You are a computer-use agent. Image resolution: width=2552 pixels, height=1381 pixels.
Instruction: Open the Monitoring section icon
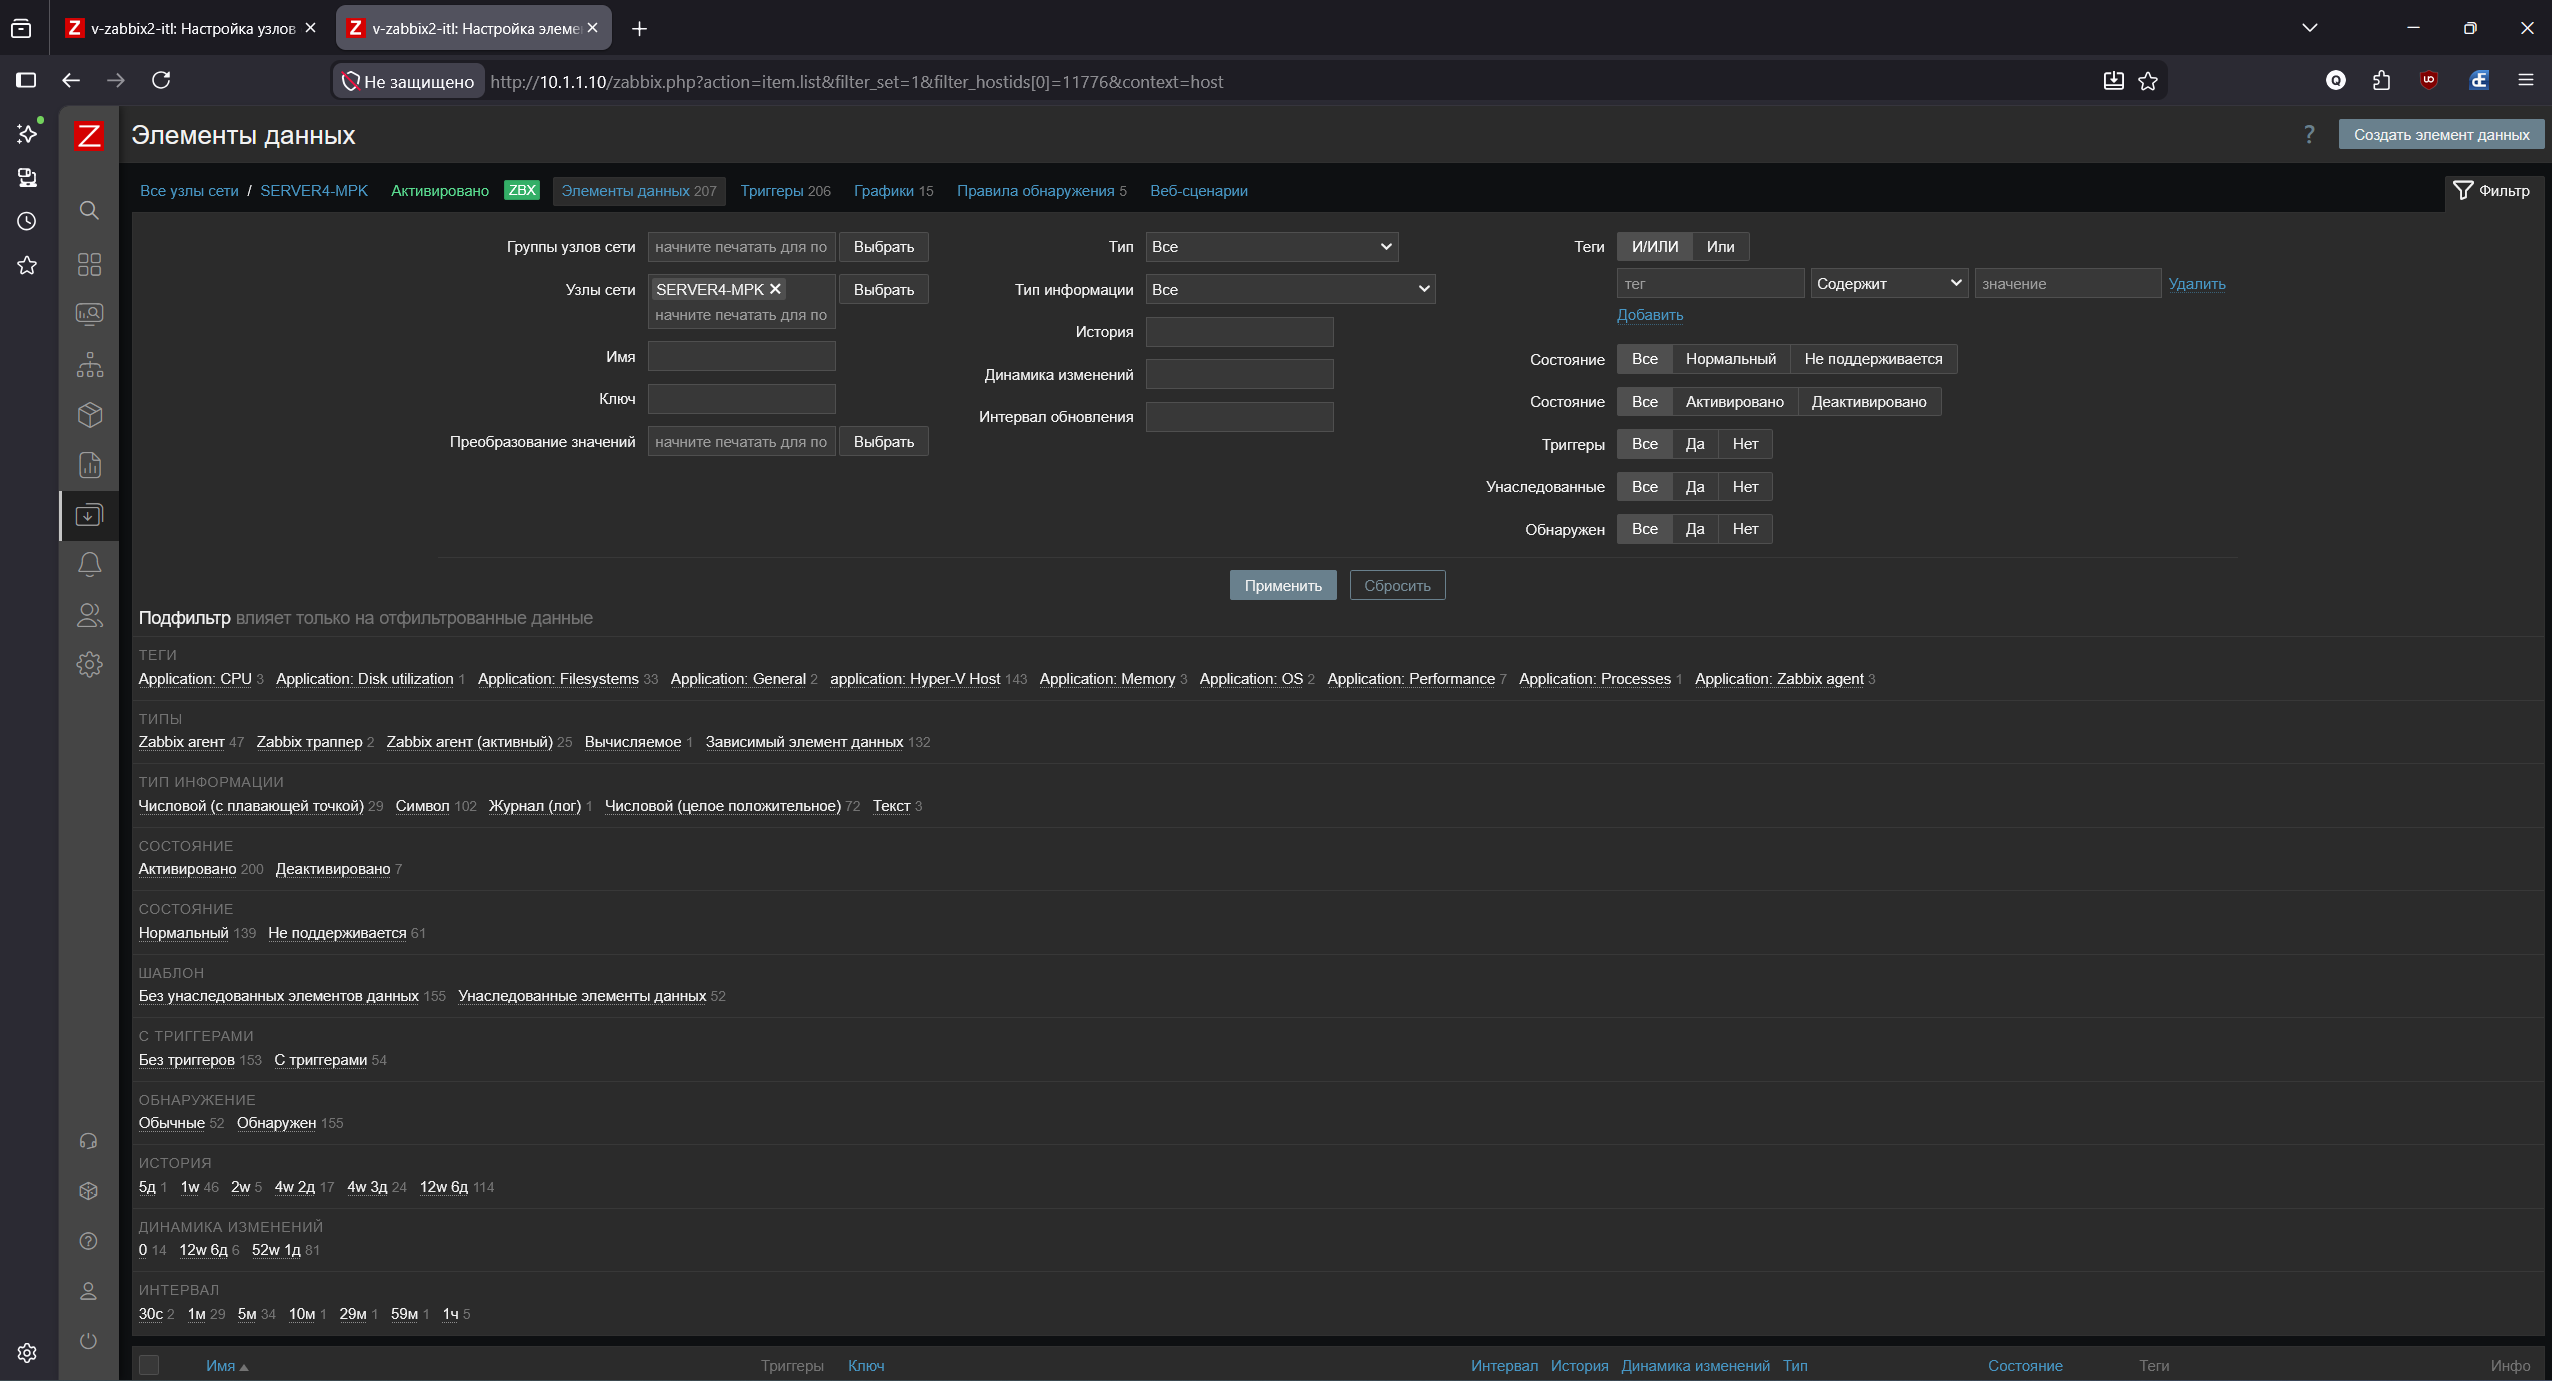coord(89,314)
